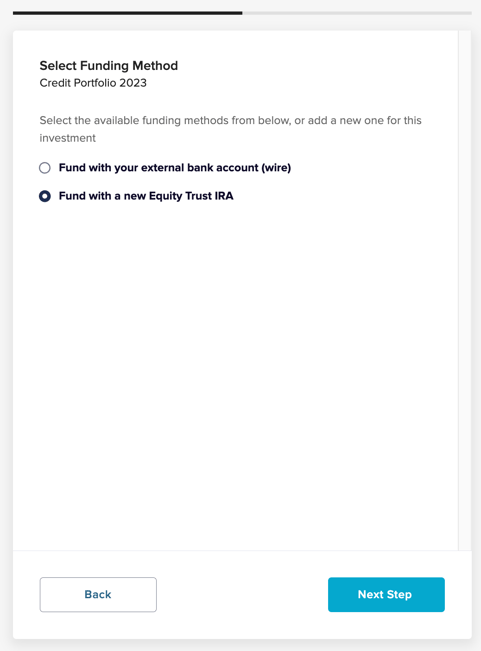The height and width of the screenshot is (651, 481).
Task: Click the 'Credit Portfolio 2023' subtitle
Action: click(x=93, y=83)
